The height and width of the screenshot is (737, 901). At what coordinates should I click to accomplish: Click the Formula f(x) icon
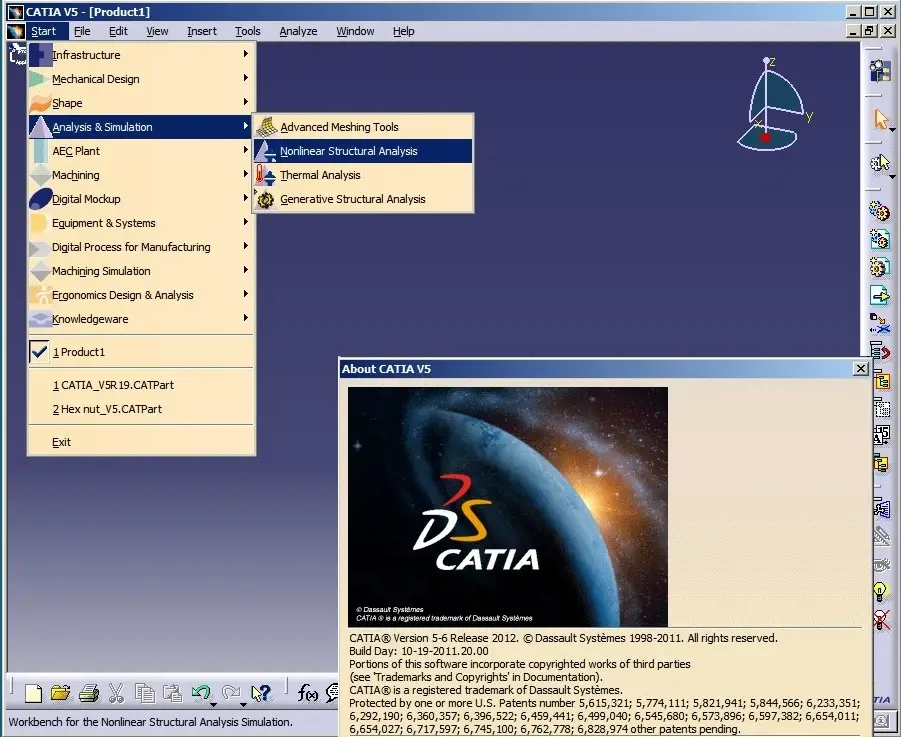coord(307,693)
